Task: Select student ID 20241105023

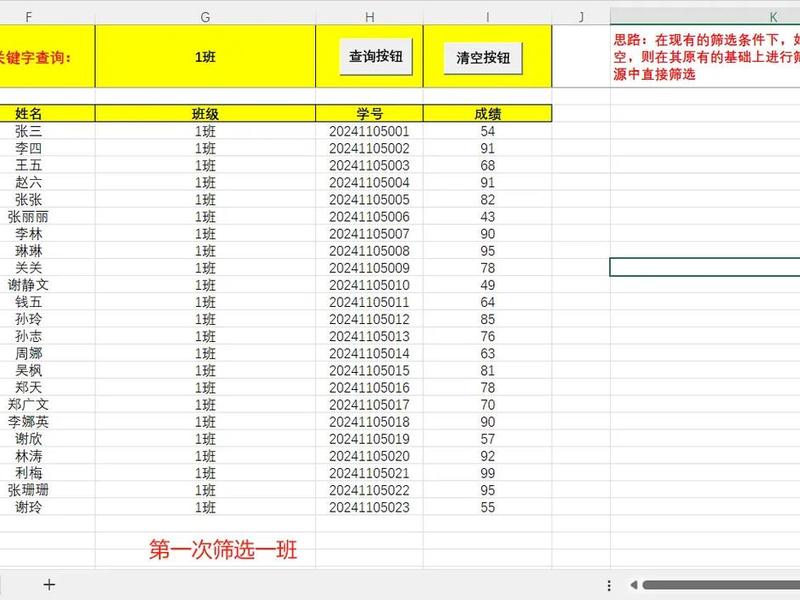Action: [x=369, y=507]
